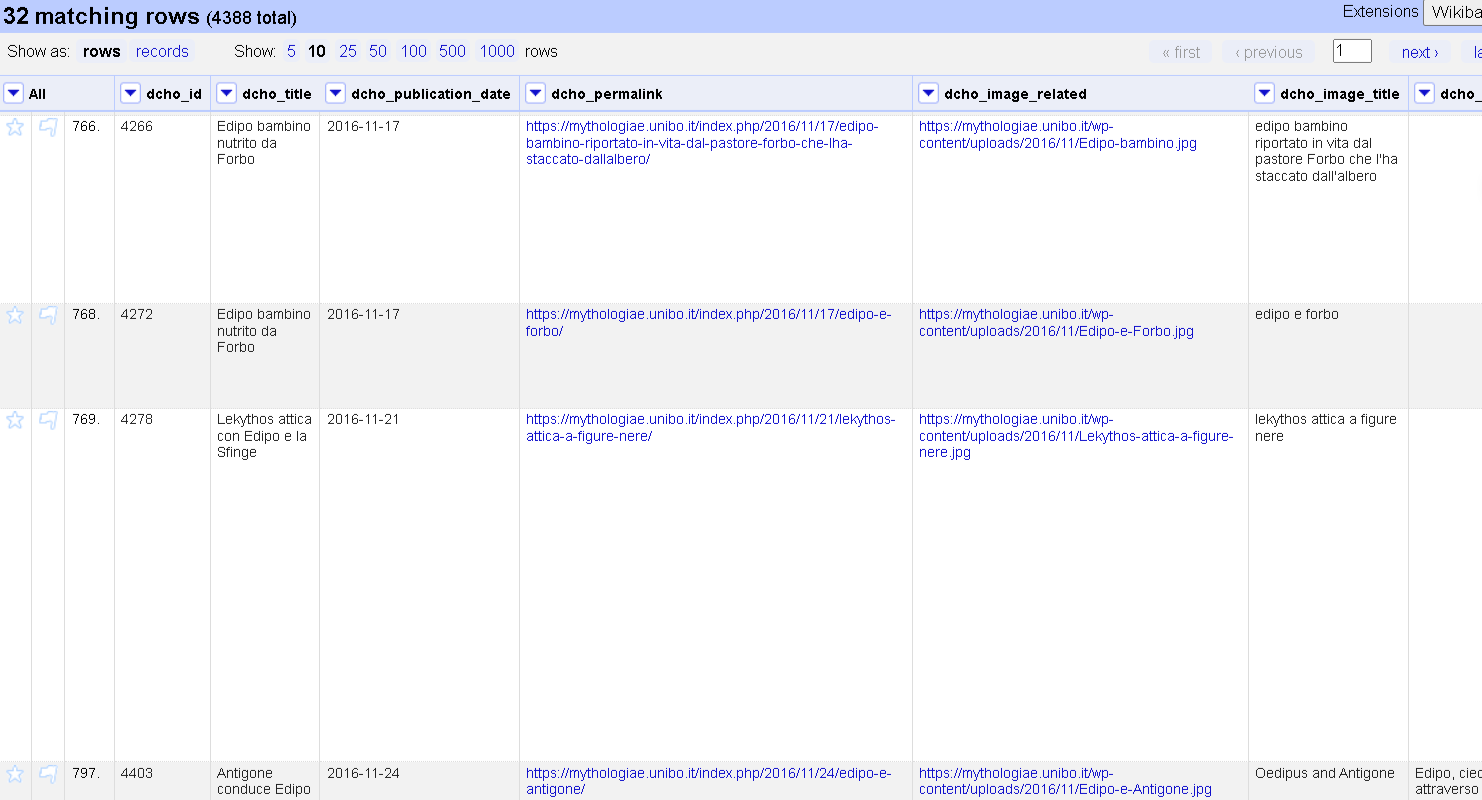Screen dimensions: 1482x800
Task: Star the bottom row 797
Action: pyautogui.click(x=15, y=773)
